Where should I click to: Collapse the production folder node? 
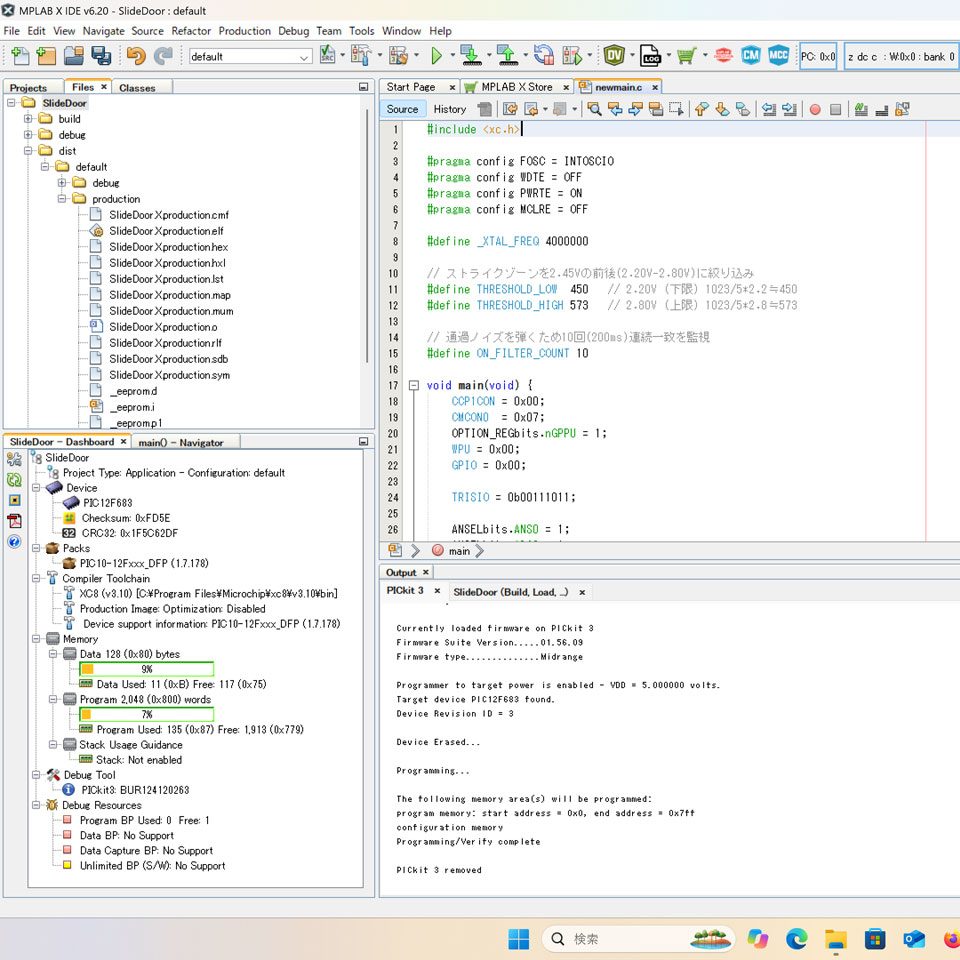62,199
